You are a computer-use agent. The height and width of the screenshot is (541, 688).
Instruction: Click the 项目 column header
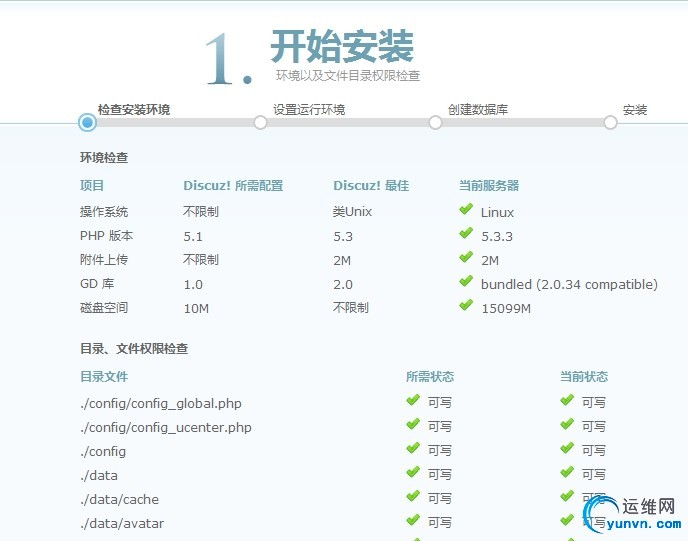(x=92, y=186)
